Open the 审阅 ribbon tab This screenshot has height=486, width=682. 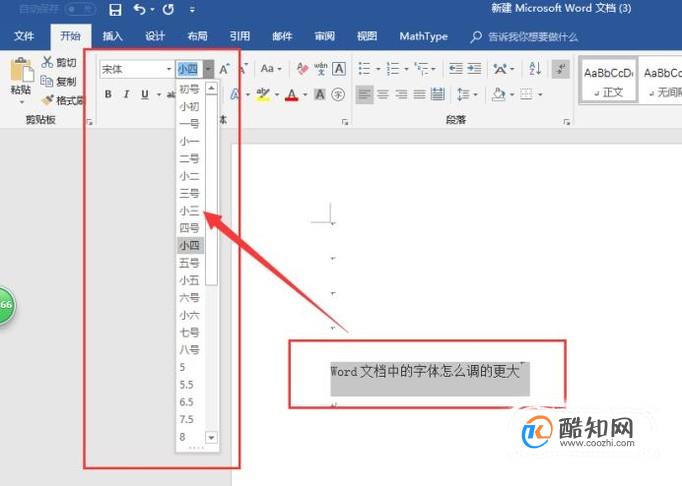pyautogui.click(x=324, y=36)
